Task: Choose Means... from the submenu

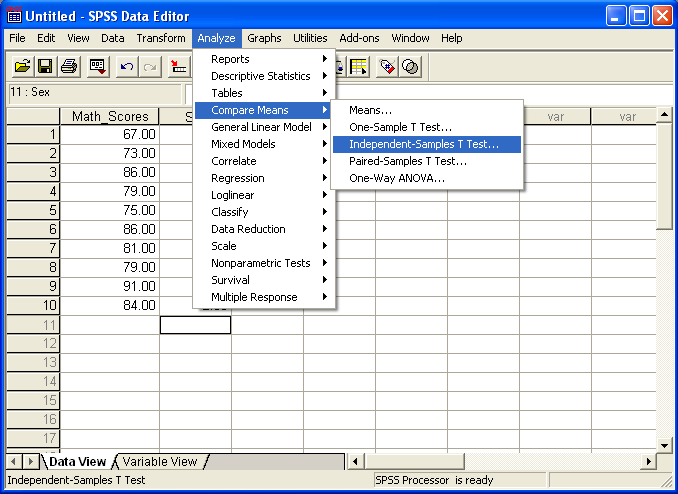Action: coord(427,110)
